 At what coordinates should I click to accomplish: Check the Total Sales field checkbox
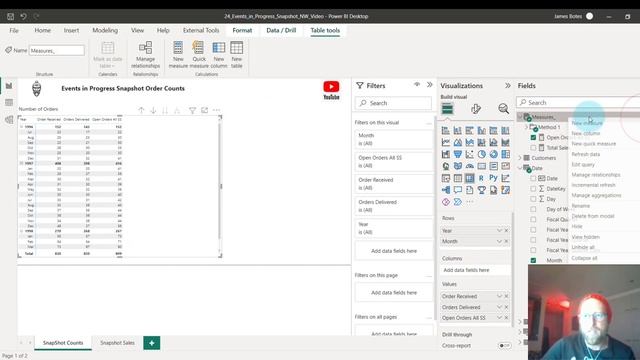click(533, 148)
